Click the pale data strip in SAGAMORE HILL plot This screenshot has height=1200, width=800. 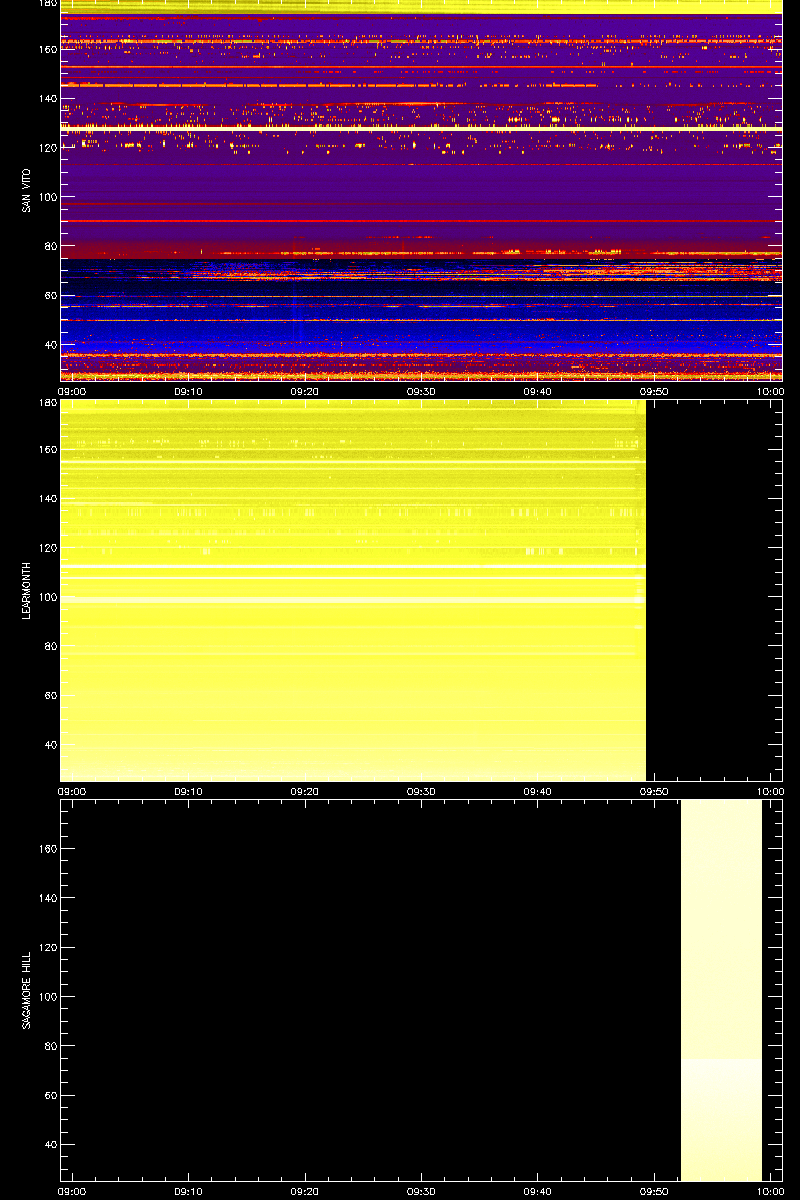(721, 990)
